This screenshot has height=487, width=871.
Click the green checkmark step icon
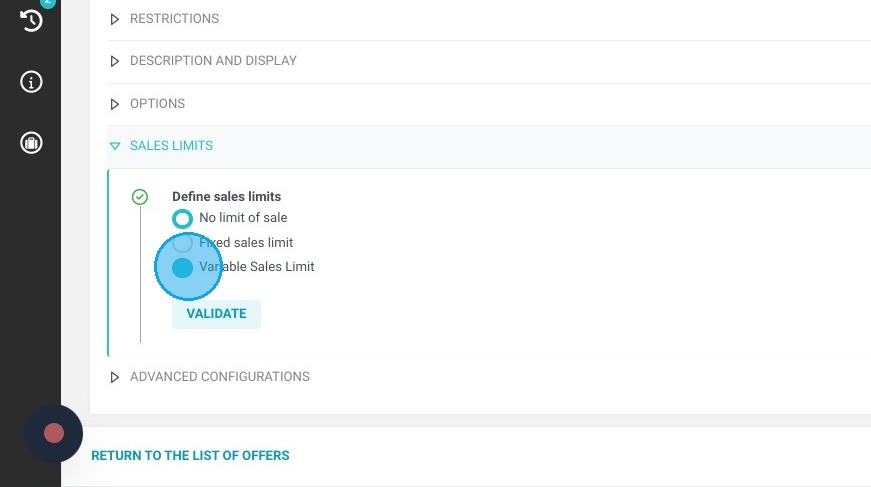pos(140,197)
